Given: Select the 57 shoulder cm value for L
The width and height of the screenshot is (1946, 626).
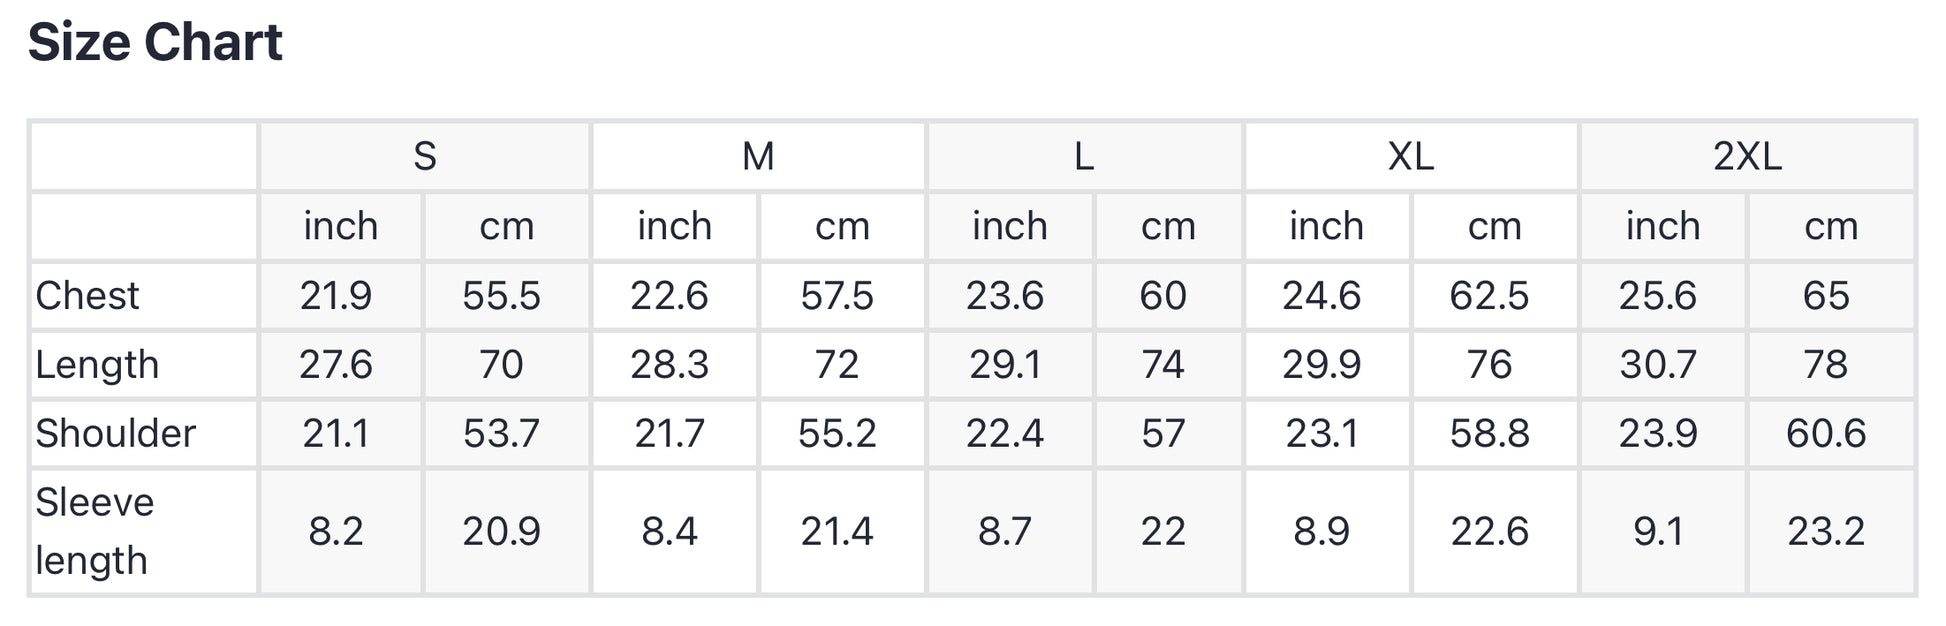Looking at the screenshot, I should pyautogui.click(x=1163, y=434).
